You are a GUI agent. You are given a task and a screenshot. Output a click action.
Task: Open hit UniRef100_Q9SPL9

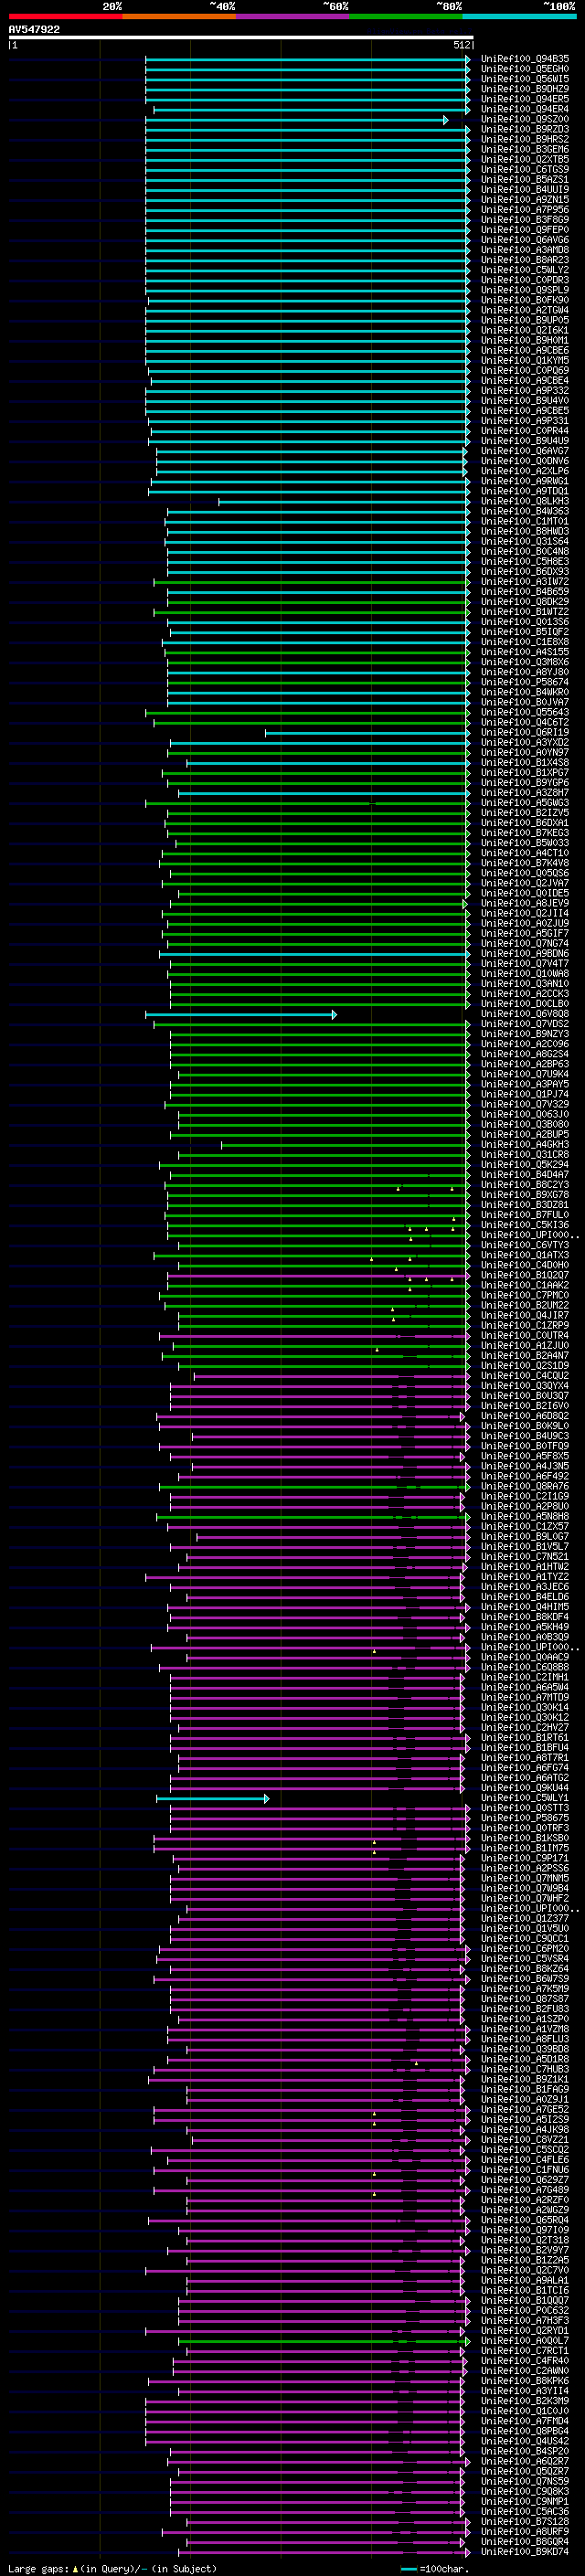click(x=525, y=290)
